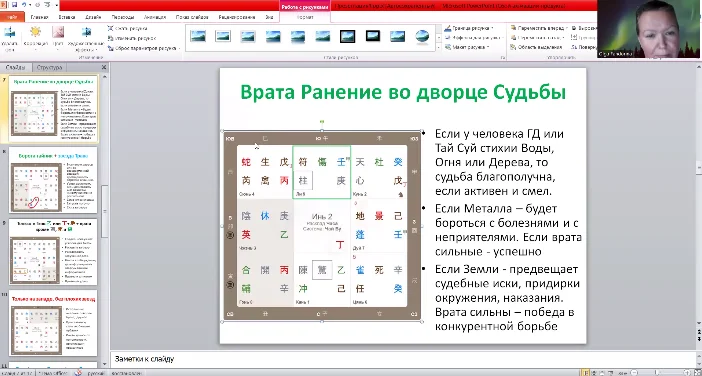Switch to the Outline (Структура) pane tab

(x=50, y=68)
